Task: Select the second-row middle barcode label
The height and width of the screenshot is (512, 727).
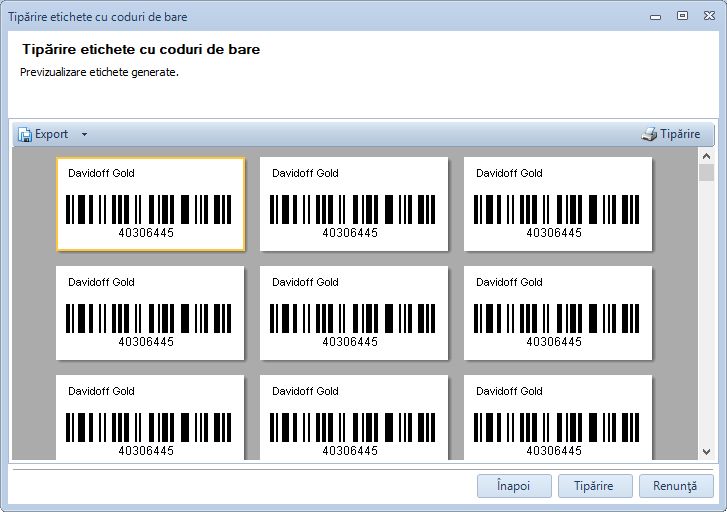Action: click(x=354, y=313)
